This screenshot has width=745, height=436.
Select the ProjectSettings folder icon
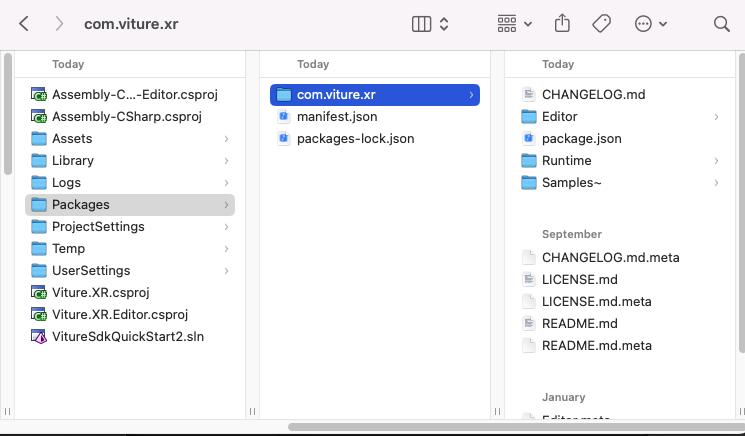point(39,227)
